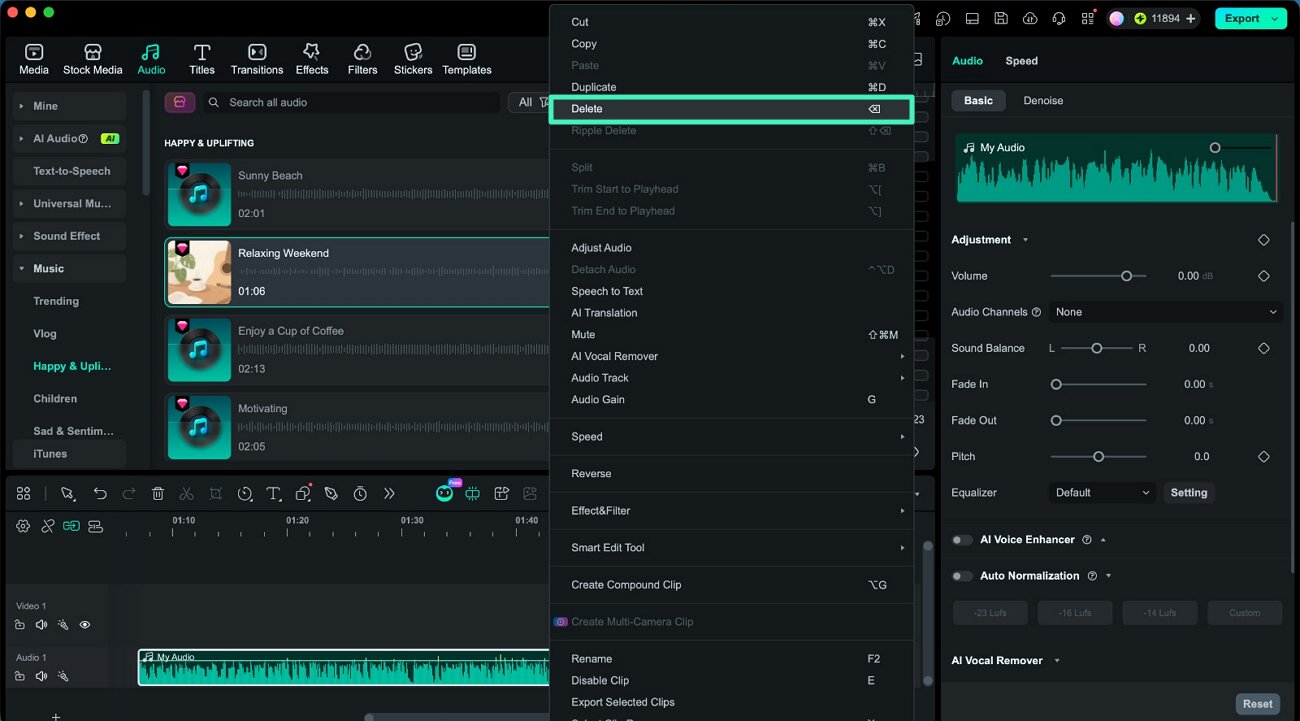Click the Search all audio field
Image resolution: width=1300 pixels, height=721 pixels.
pyautogui.click(x=351, y=102)
